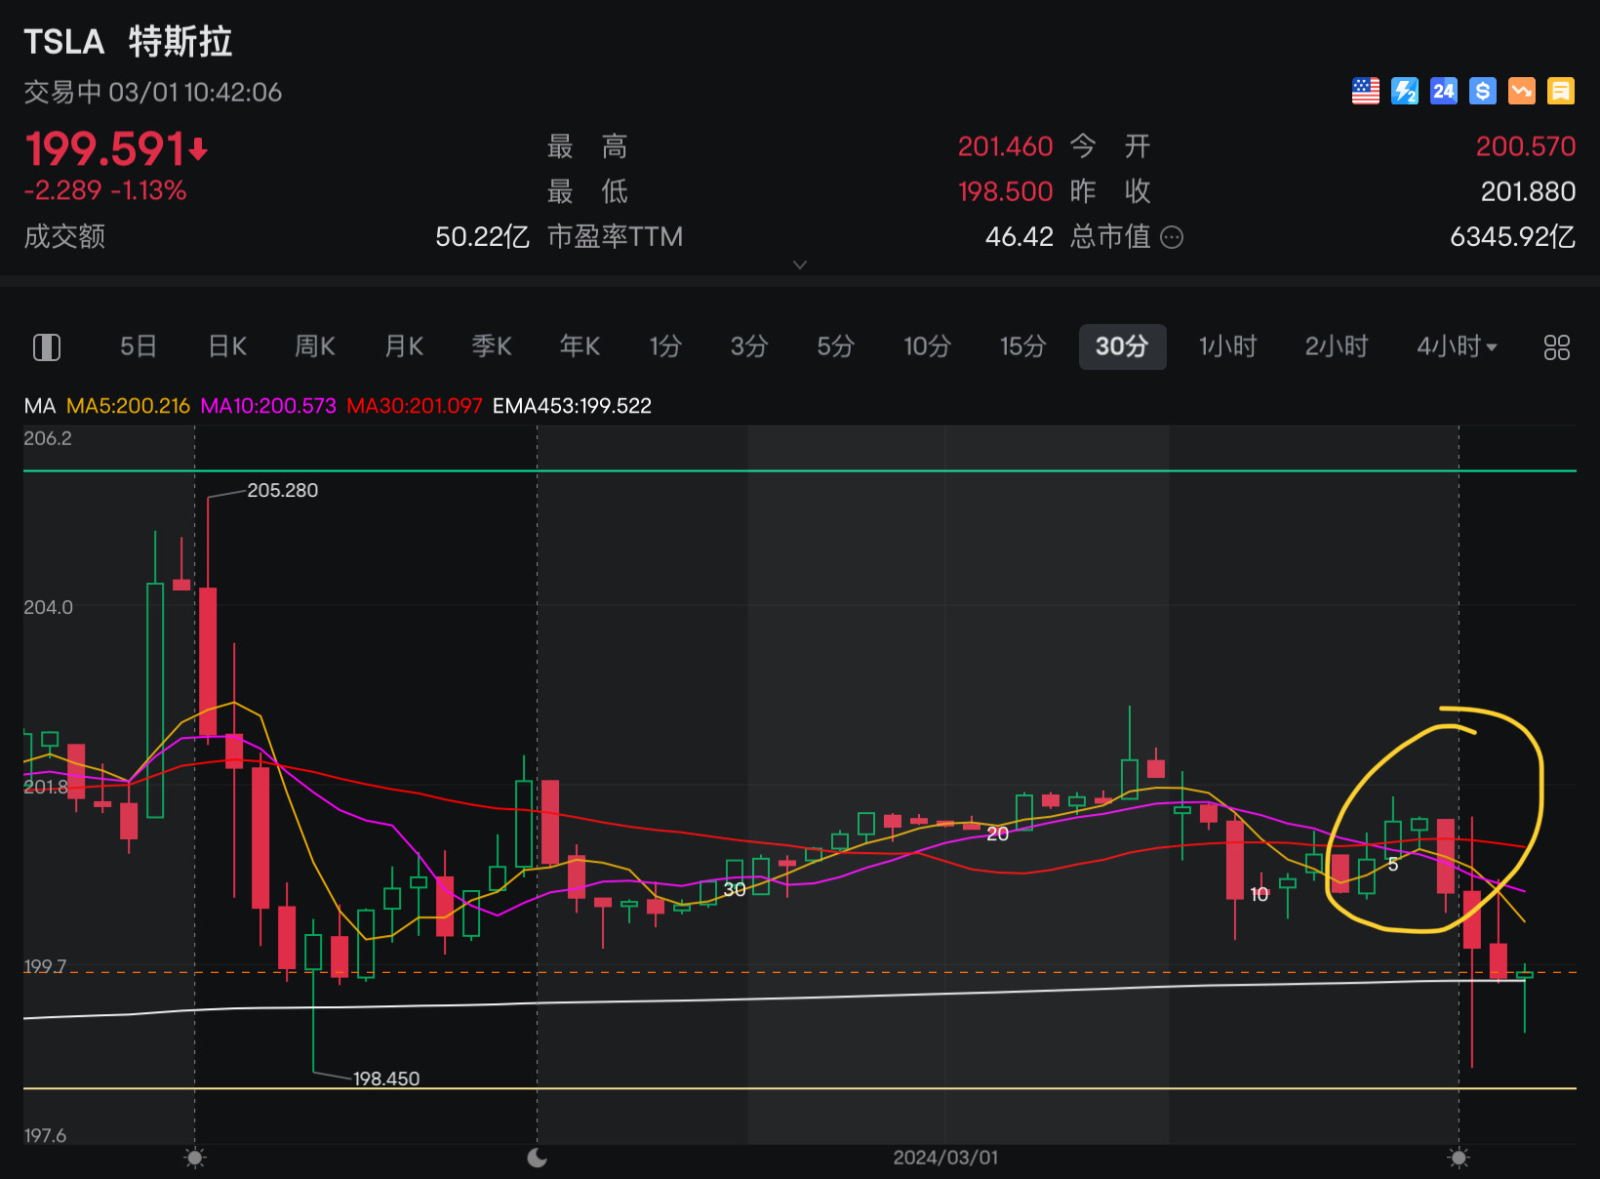The height and width of the screenshot is (1179, 1600).
Task: Click the EMA453:199.522 indicator value
Action: (572, 406)
